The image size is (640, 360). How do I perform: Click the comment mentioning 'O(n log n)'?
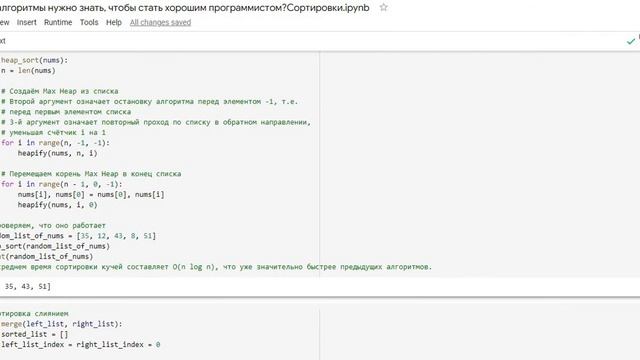(216, 267)
